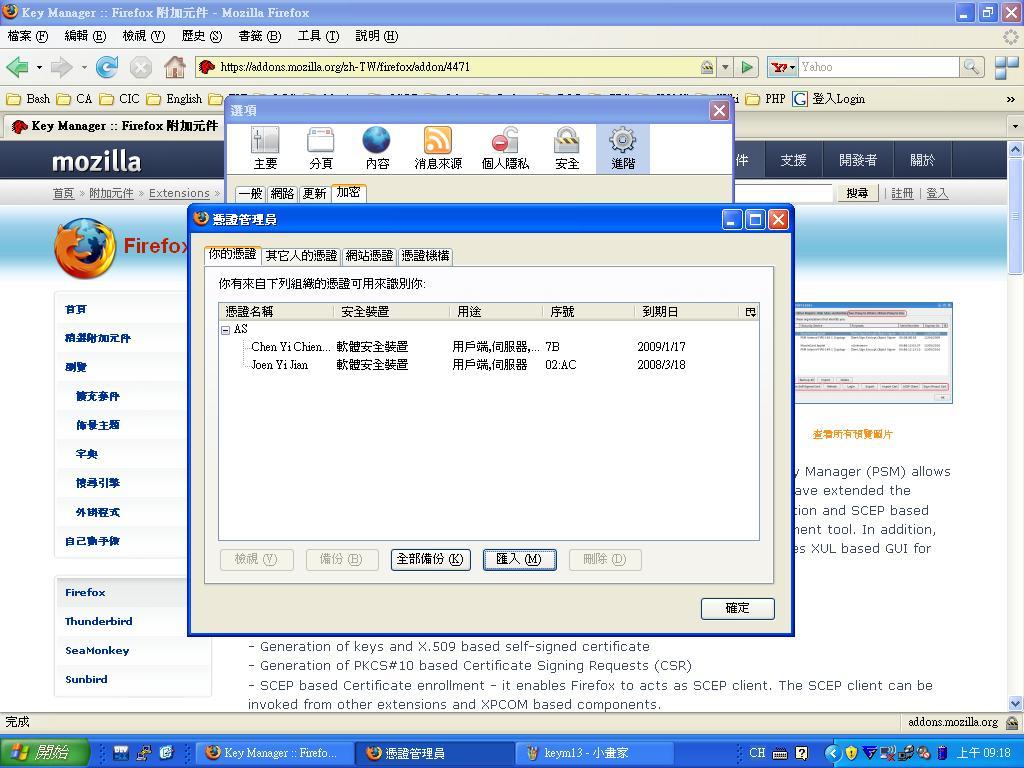
Task: Open the 檢視 menu
Action: tap(144, 36)
